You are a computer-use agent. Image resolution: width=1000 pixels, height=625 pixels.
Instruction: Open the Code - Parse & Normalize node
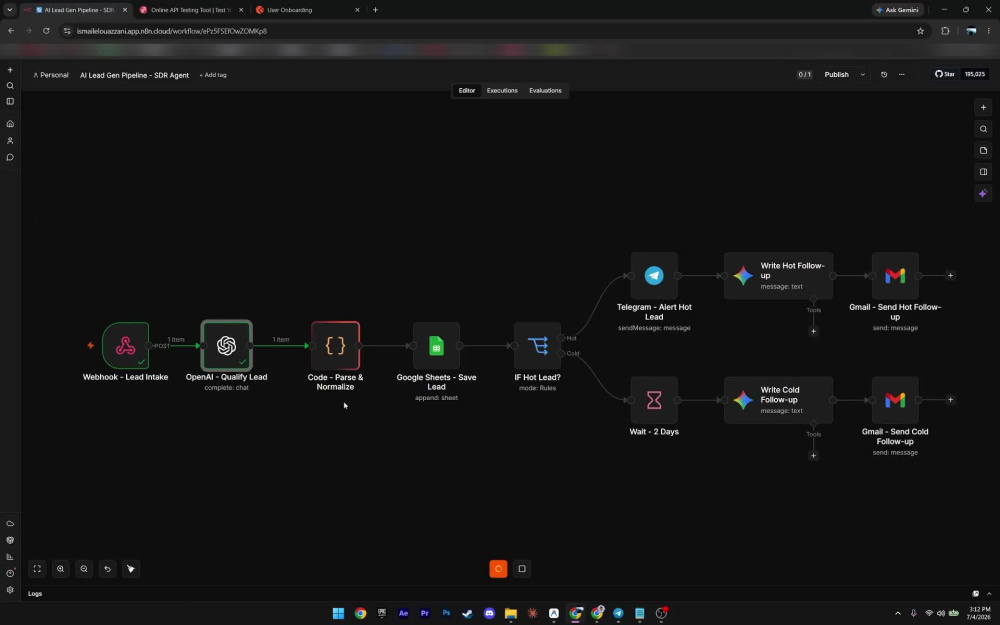click(335, 346)
